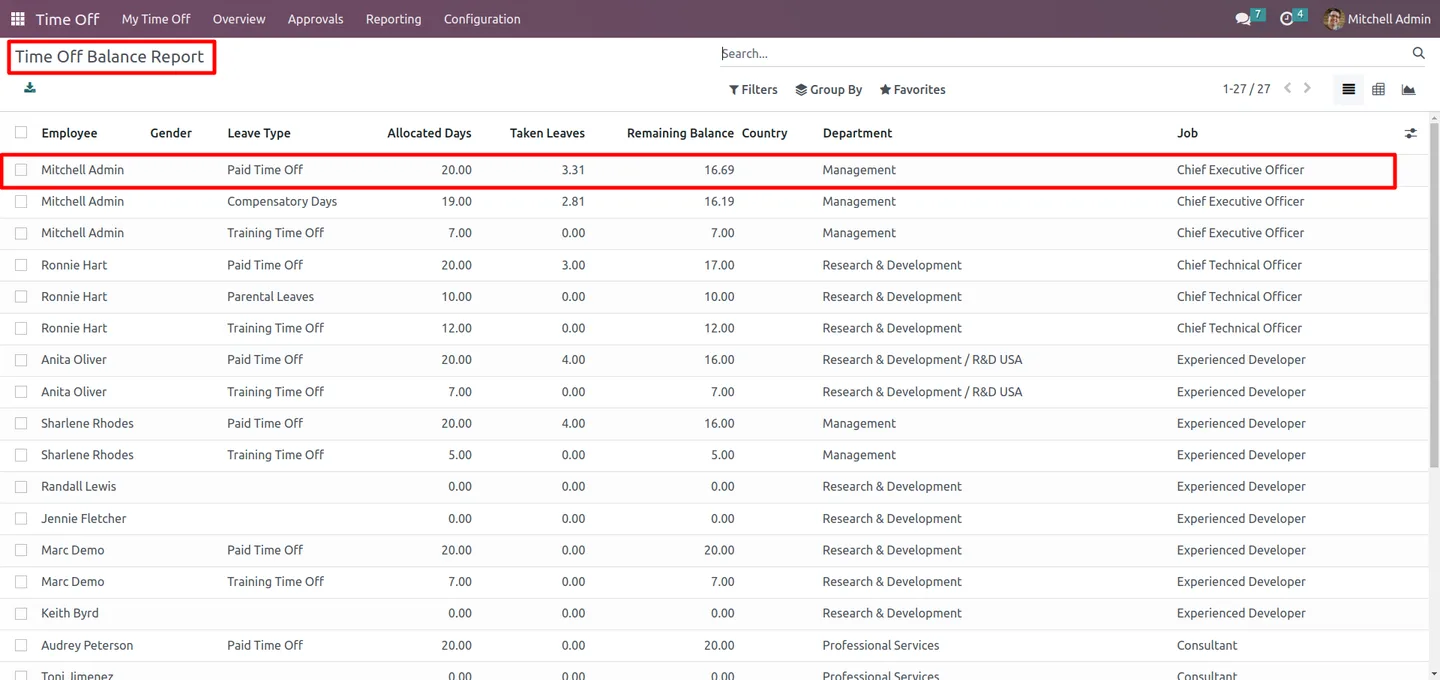This screenshot has width=1440, height=680.
Task: Check Mitchell Admin Compensatory Days row
Action: [21, 202]
